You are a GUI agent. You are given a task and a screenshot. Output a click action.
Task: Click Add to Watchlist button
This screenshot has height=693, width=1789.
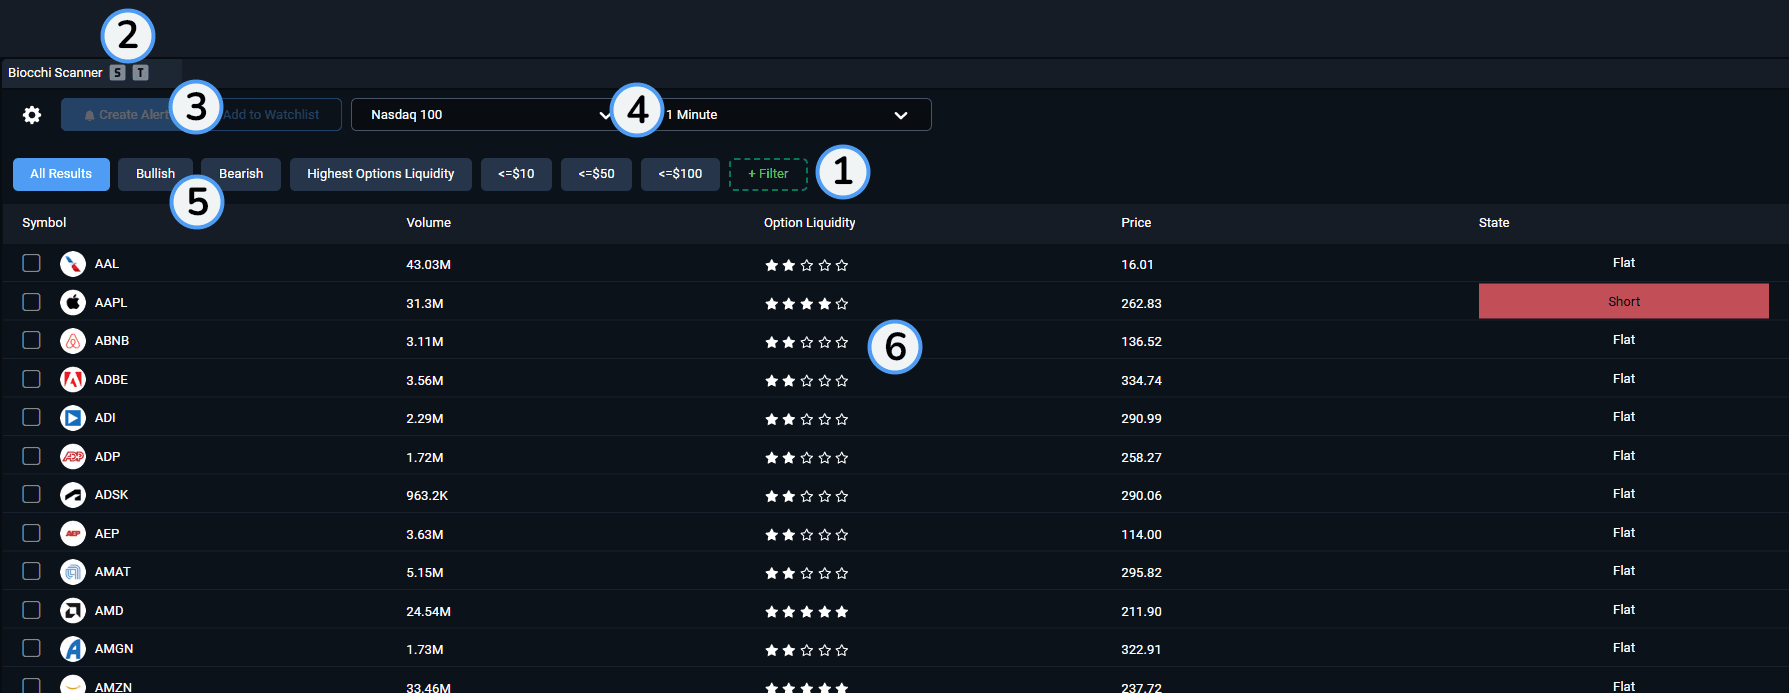coord(270,115)
